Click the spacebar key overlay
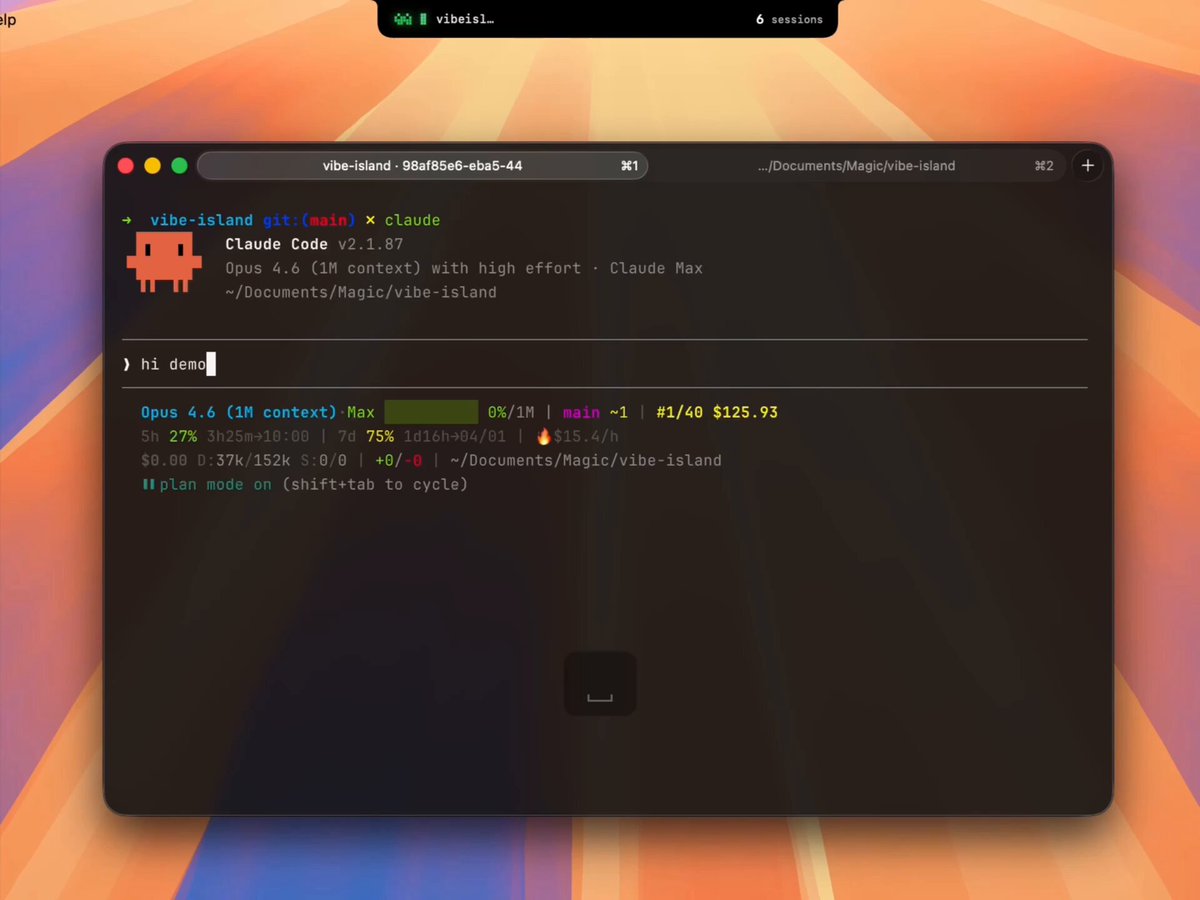Screen dimensions: 1200x900 pyautogui.click(x=600, y=684)
